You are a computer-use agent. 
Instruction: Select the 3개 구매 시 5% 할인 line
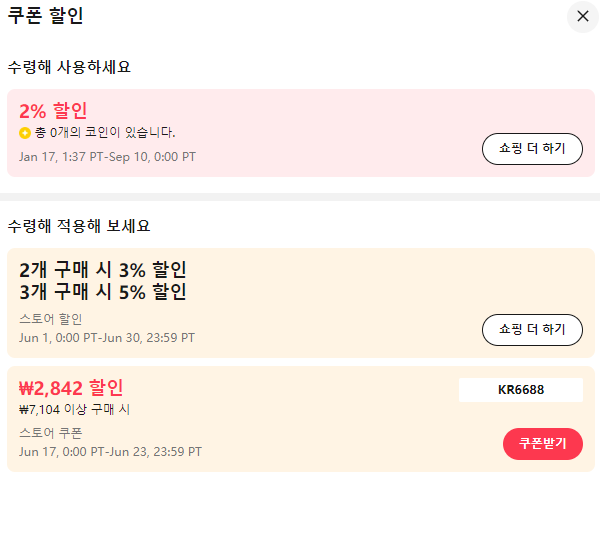click(x=103, y=292)
